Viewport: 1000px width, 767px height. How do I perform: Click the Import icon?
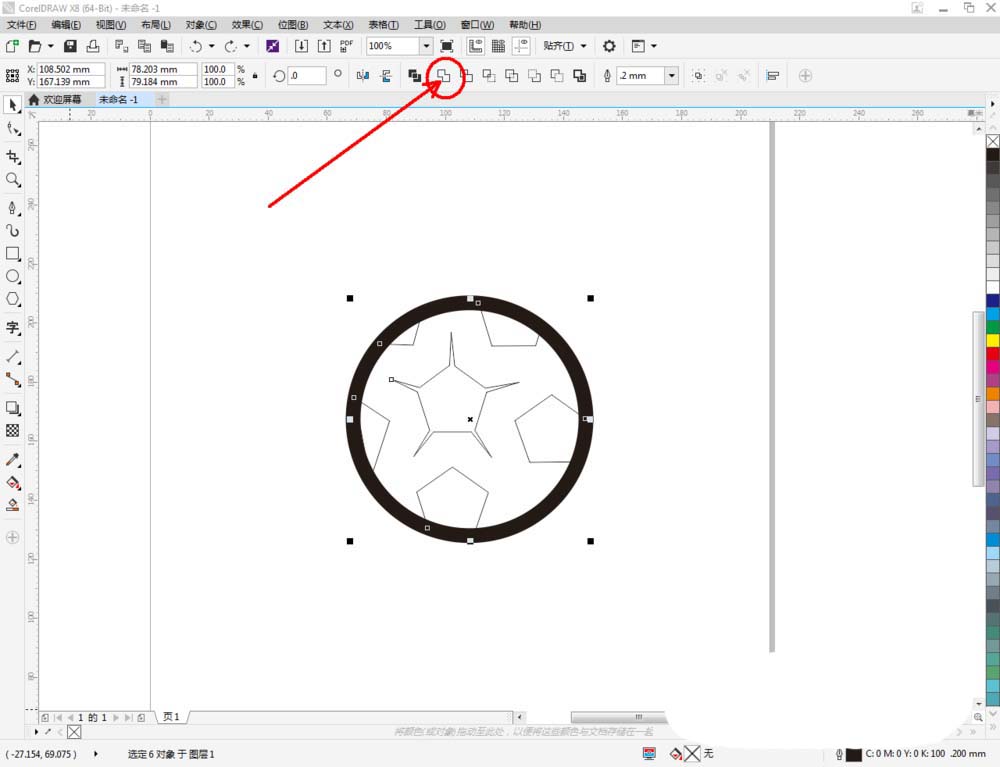[x=301, y=46]
